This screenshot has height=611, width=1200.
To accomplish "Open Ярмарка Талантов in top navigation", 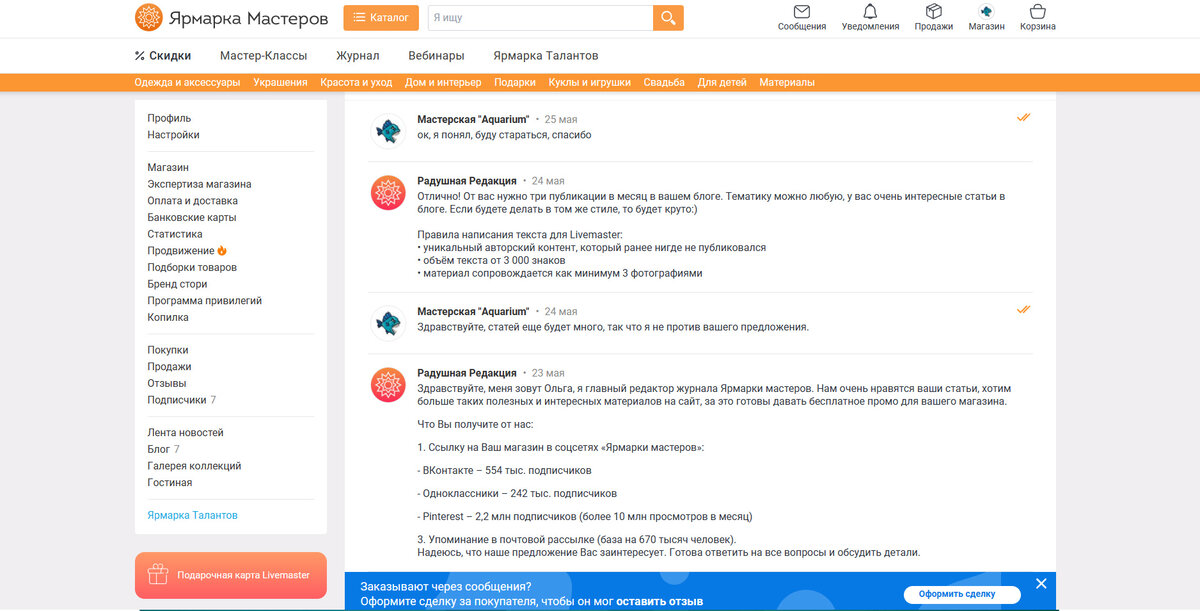I will [x=546, y=56].
